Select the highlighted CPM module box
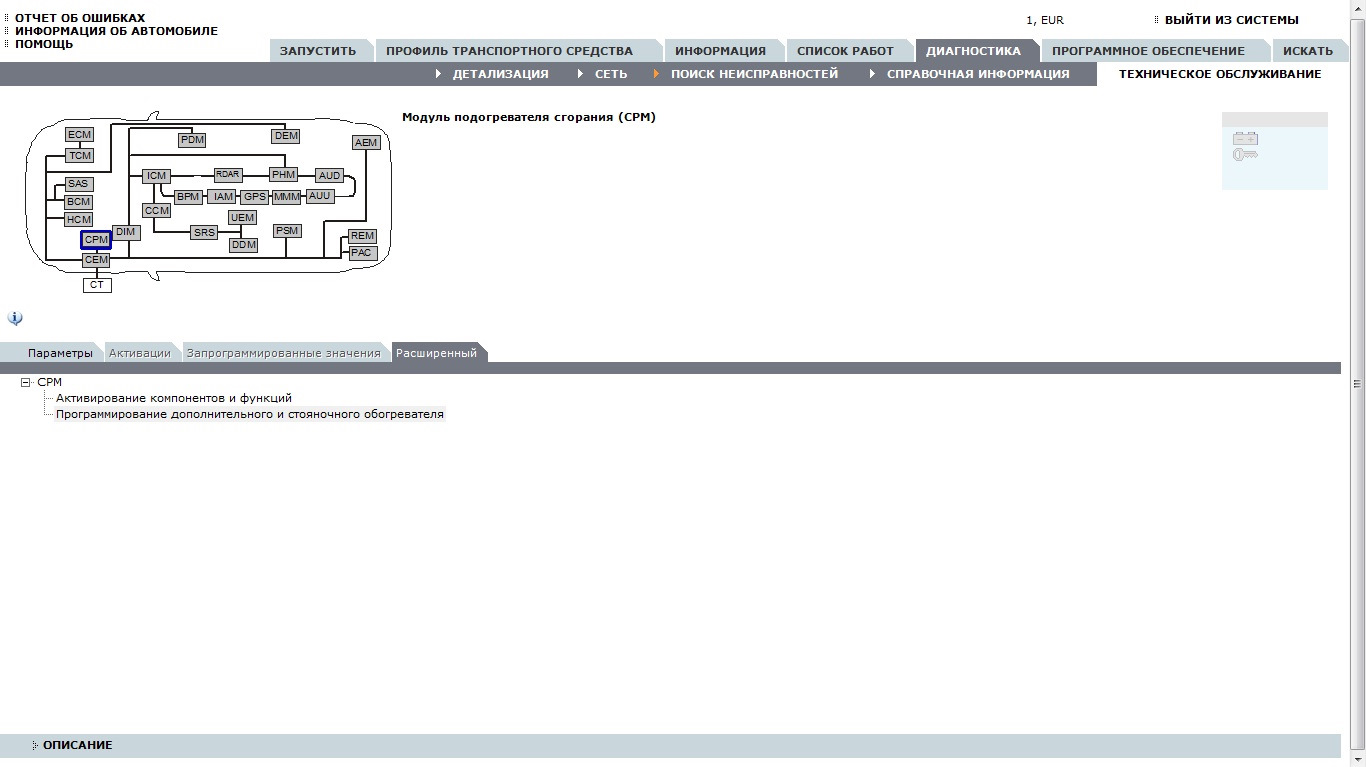The height and width of the screenshot is (767, 1366). pos(96,240)
